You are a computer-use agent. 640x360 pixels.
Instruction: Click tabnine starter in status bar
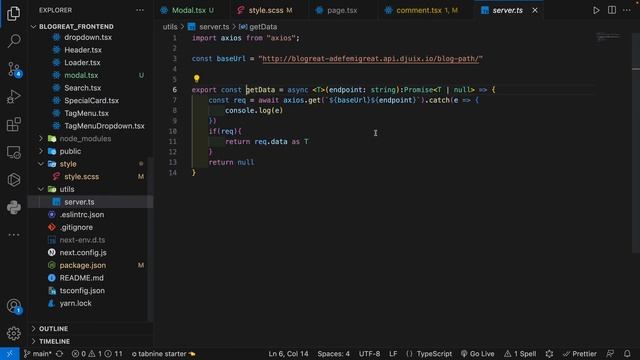point(163,354)
